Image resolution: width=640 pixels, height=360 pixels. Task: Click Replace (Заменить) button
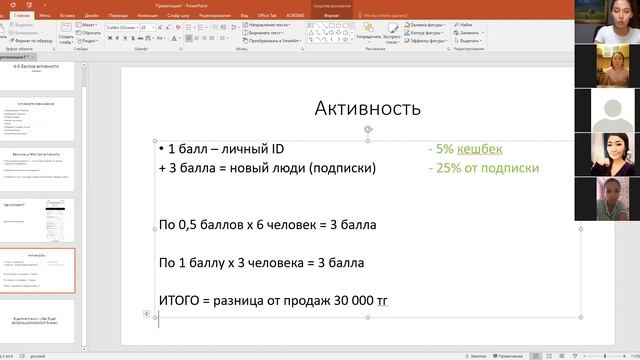(469, 33)
